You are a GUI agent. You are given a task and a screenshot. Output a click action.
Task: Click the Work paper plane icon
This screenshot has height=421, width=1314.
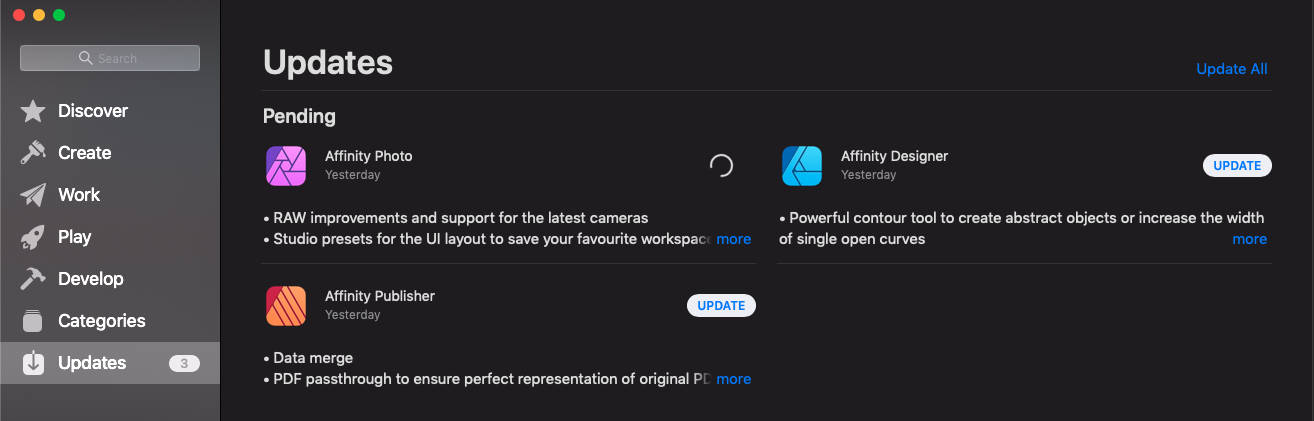(x=33, y=195)
